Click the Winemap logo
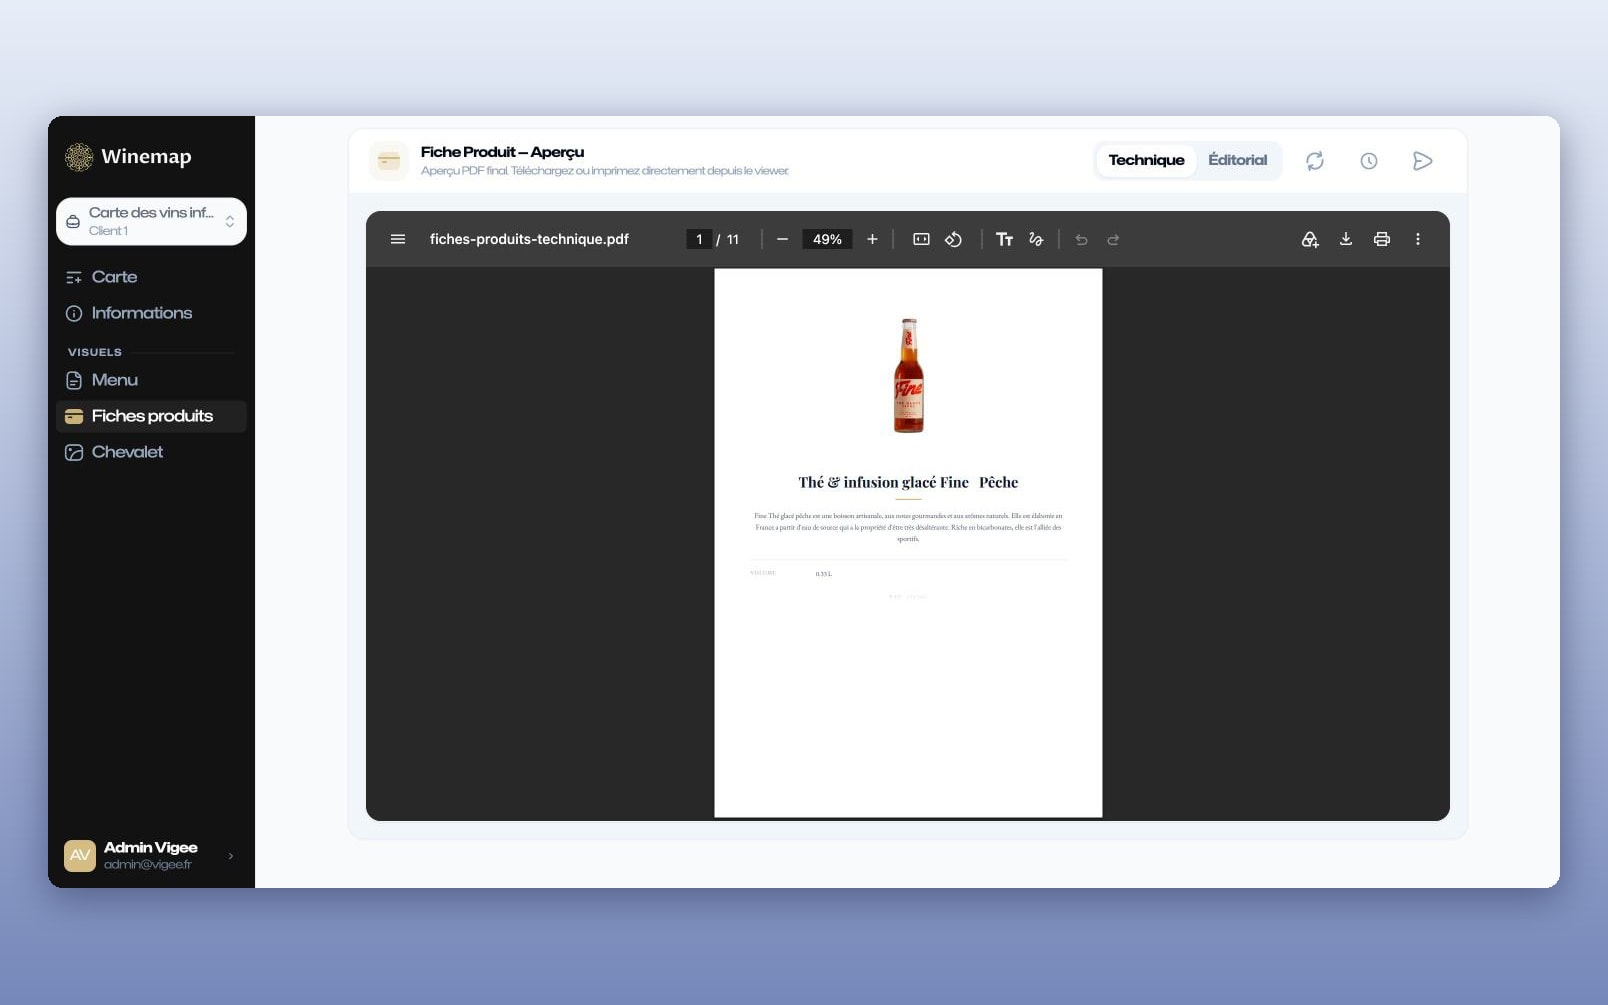 128,156
